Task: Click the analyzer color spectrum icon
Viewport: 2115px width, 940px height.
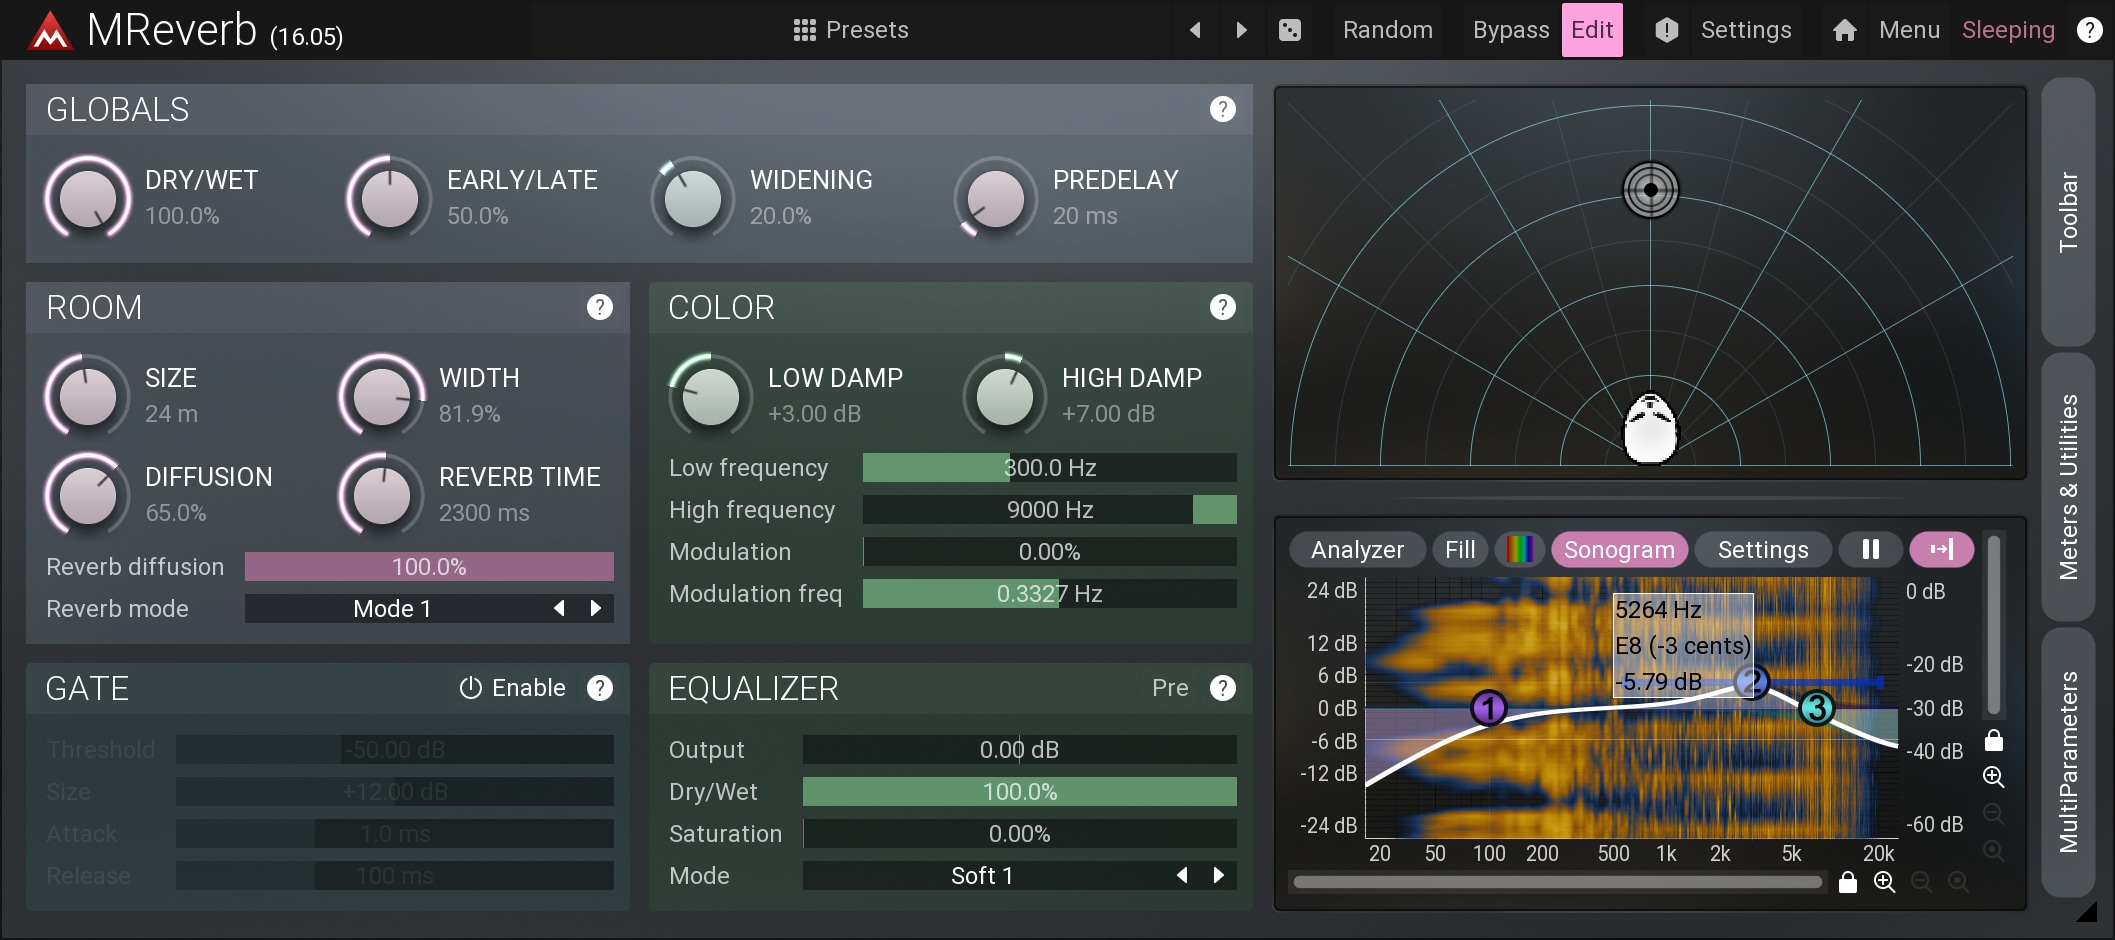Action: [1520, 549]
